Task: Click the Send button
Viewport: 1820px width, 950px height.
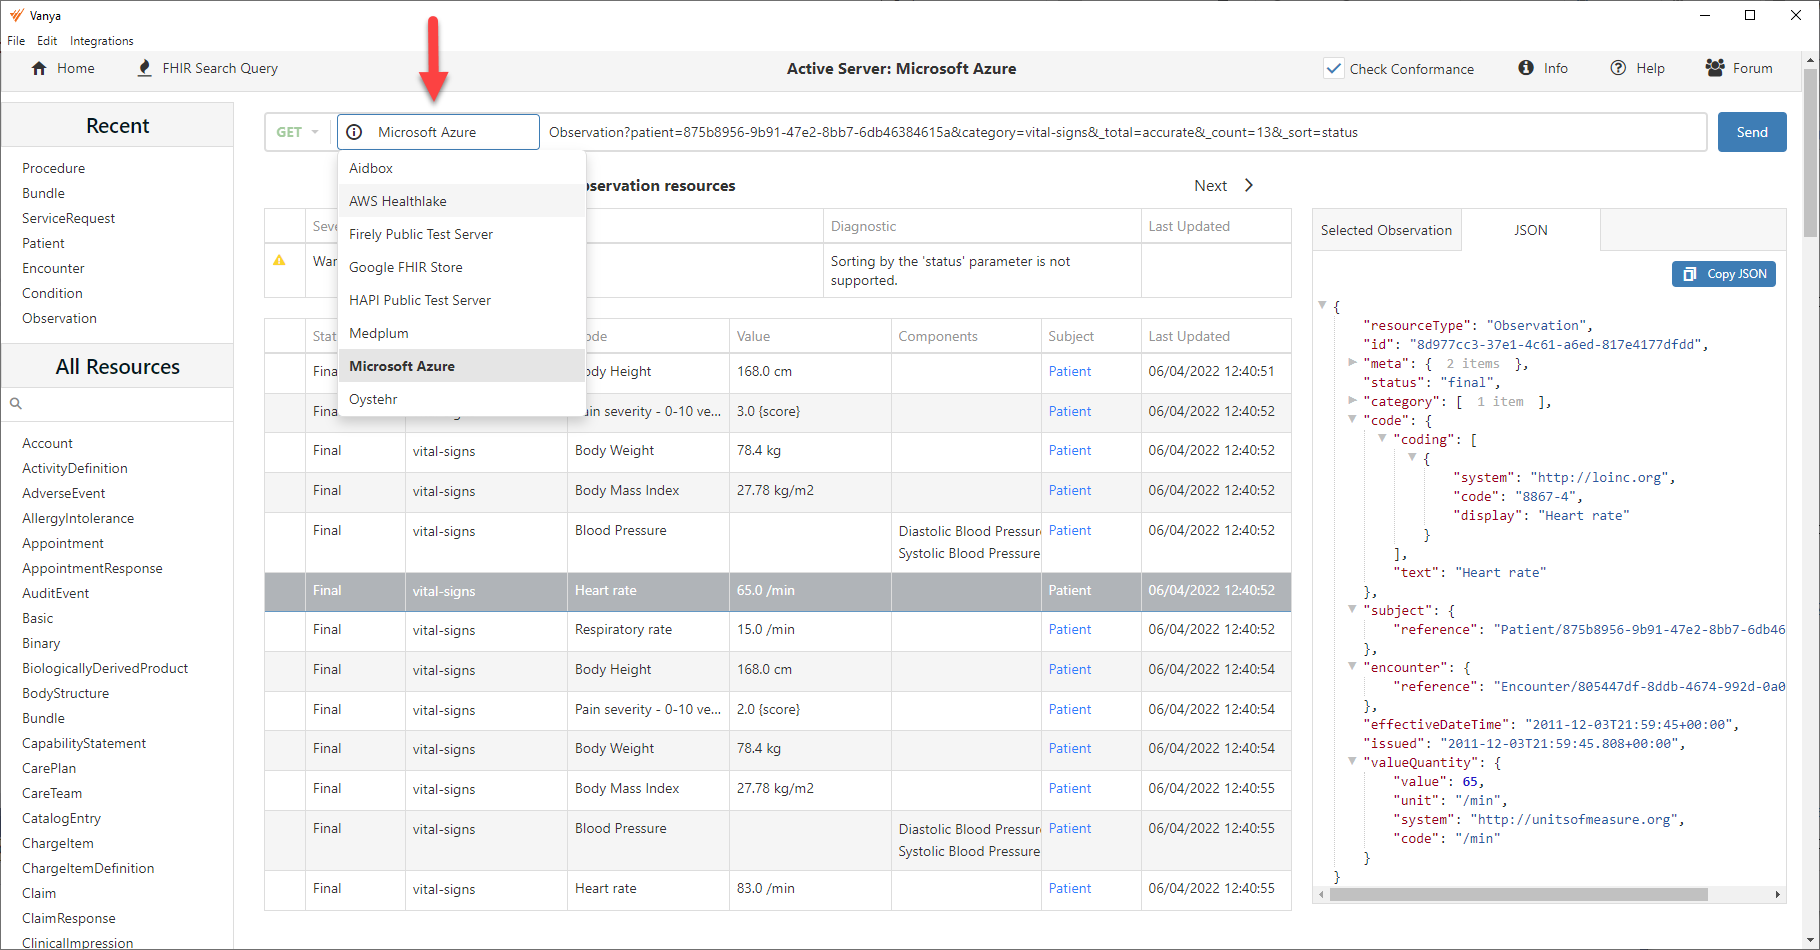Action: tap(1752, 132)
